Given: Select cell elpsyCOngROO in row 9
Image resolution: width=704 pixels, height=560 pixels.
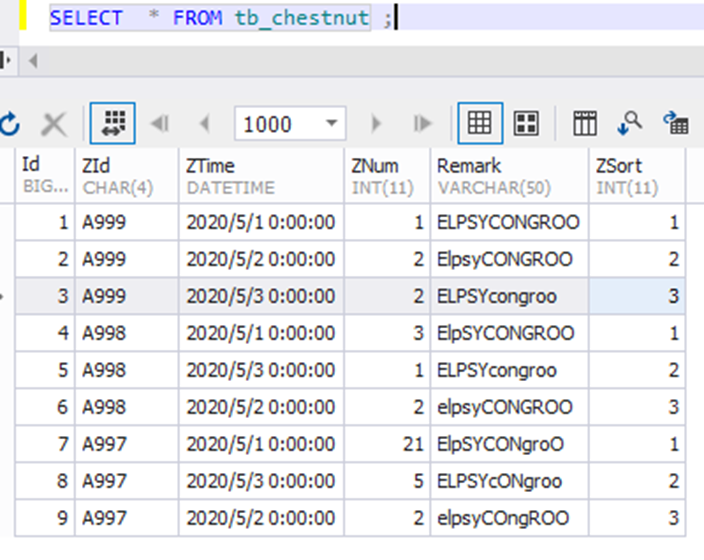Looking at the screenshot, I should [510, 518].
